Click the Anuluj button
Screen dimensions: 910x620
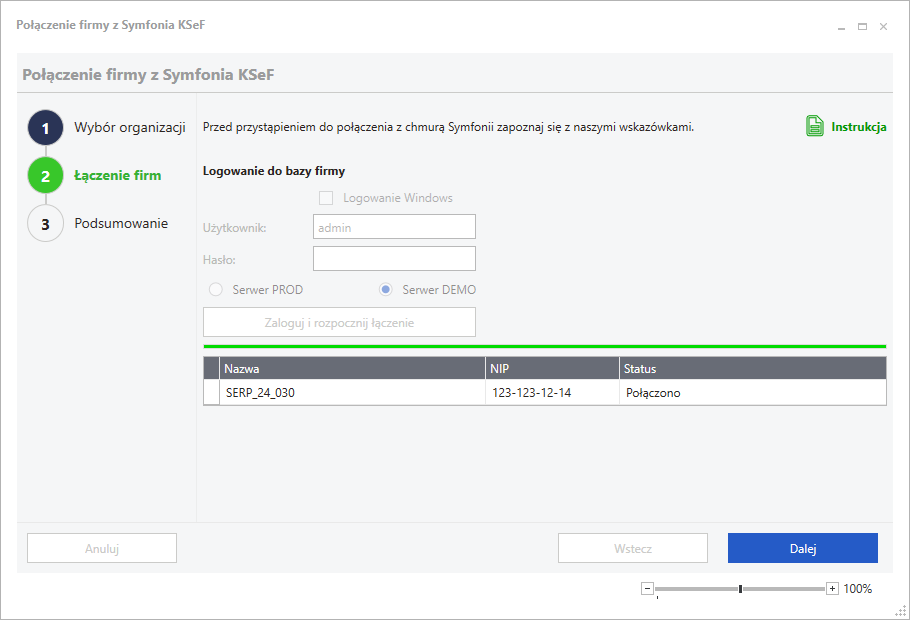102,548
